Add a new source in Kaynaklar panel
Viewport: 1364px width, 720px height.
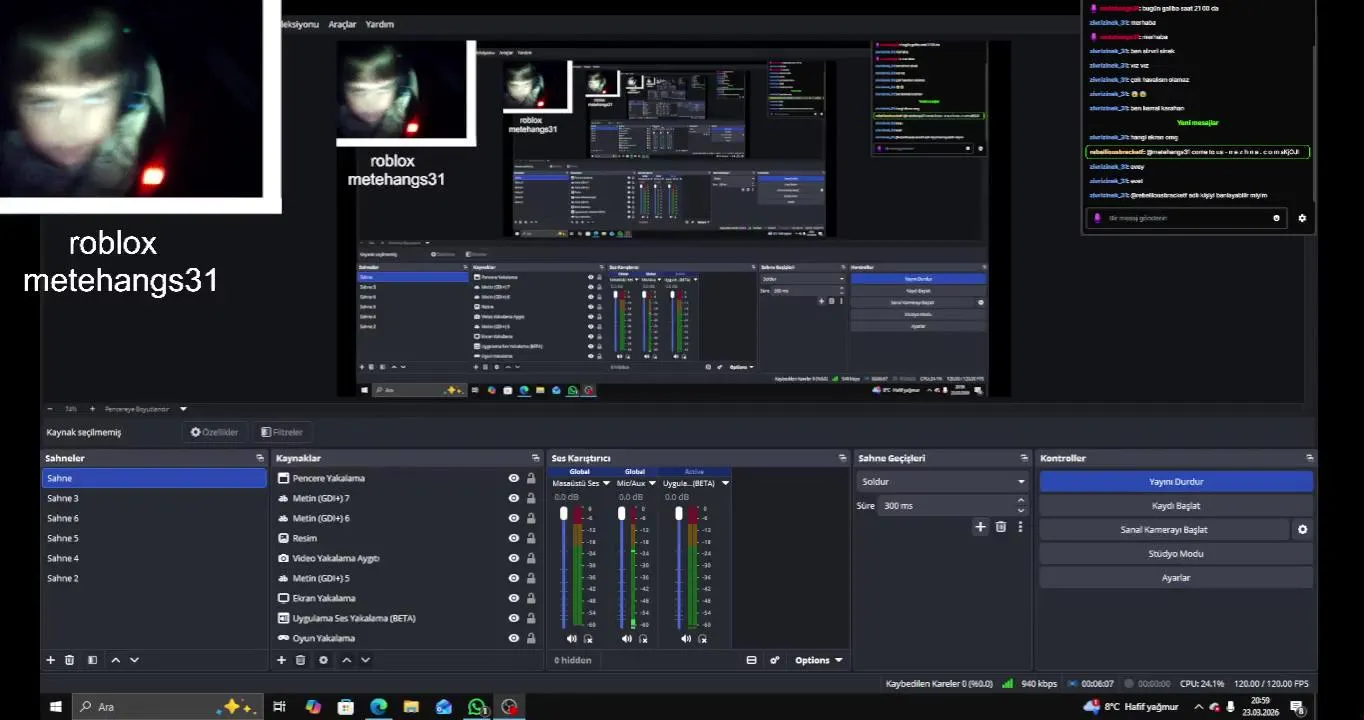coord(282,660)
